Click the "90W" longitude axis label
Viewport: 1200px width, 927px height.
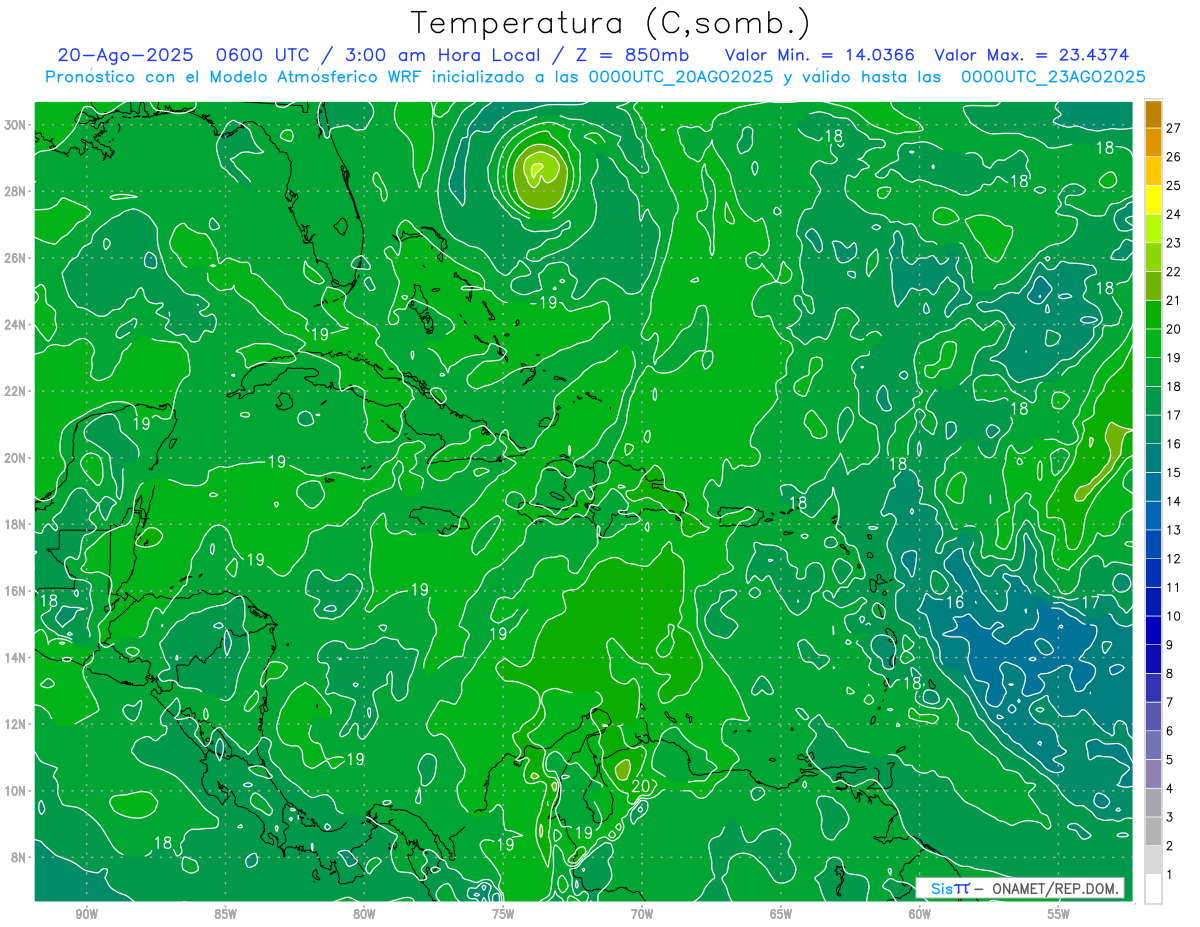(x=87, y=914)
